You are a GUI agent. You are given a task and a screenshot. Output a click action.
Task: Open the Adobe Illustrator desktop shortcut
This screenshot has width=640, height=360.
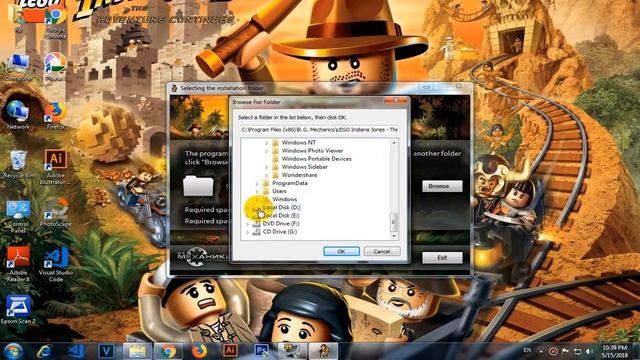click(x=56, y=167)
